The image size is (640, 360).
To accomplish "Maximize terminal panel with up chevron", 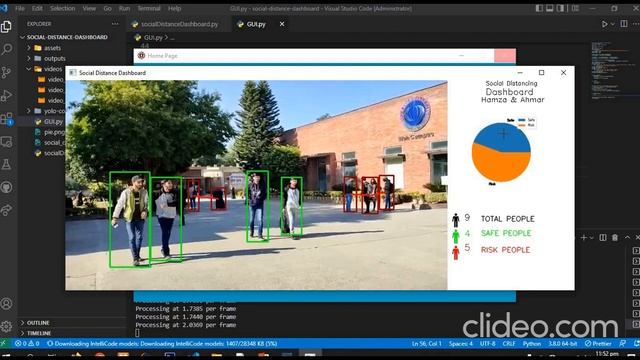I will [x=627, y=238].
